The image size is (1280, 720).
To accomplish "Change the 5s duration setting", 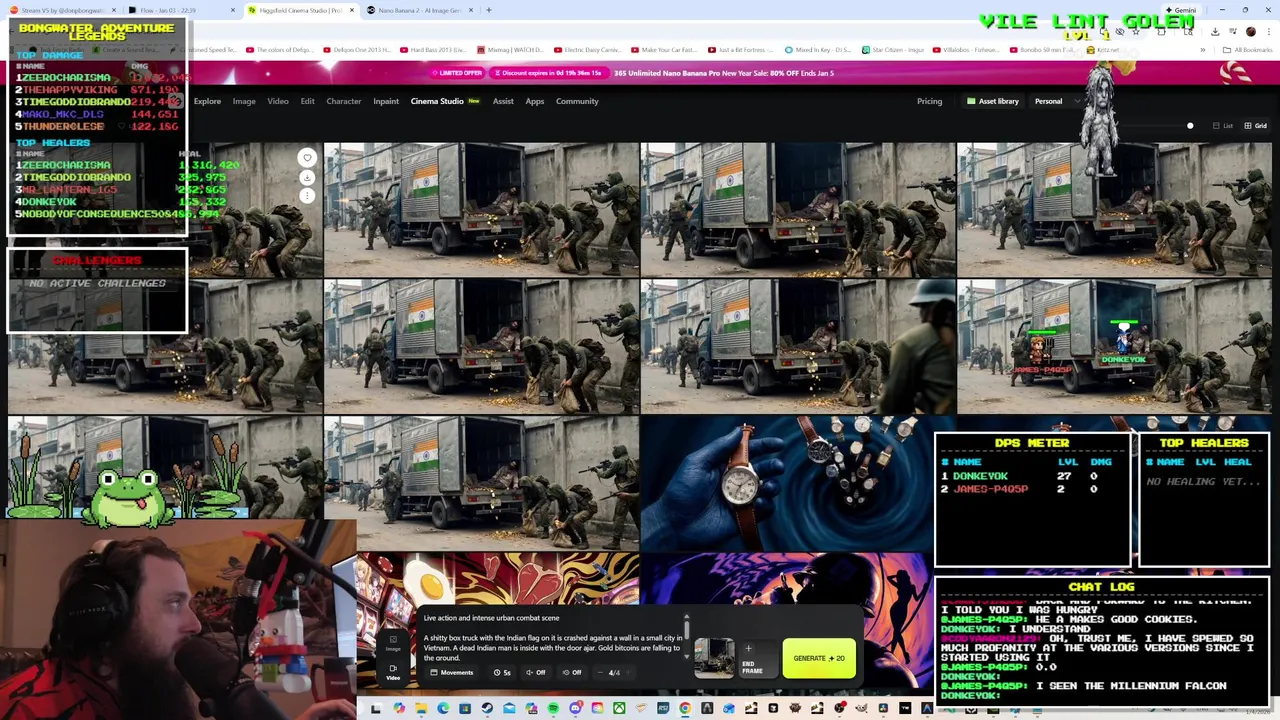I will tap(502, 672).
